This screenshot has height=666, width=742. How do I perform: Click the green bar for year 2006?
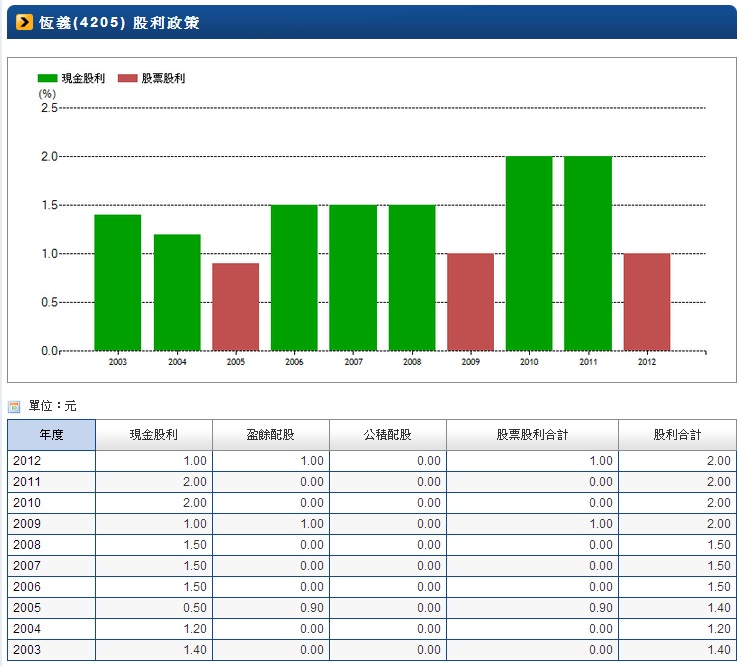294,278
